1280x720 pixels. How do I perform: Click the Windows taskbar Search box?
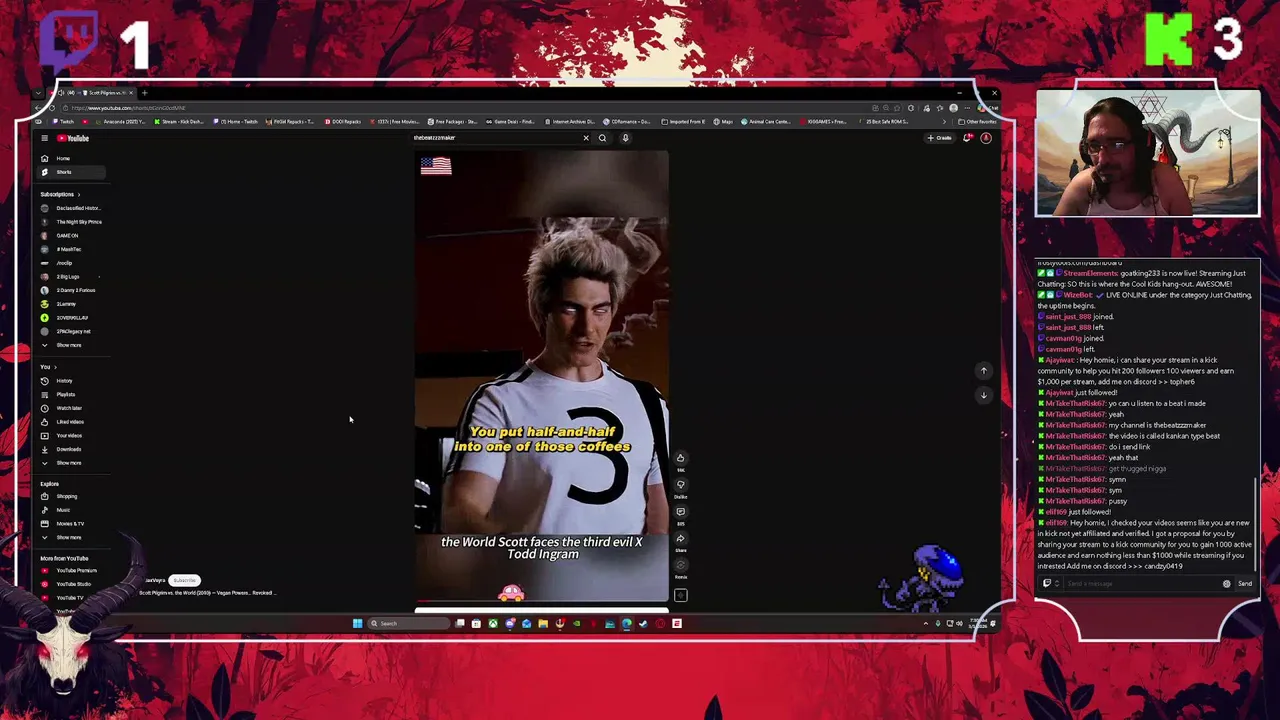[407, 623]
